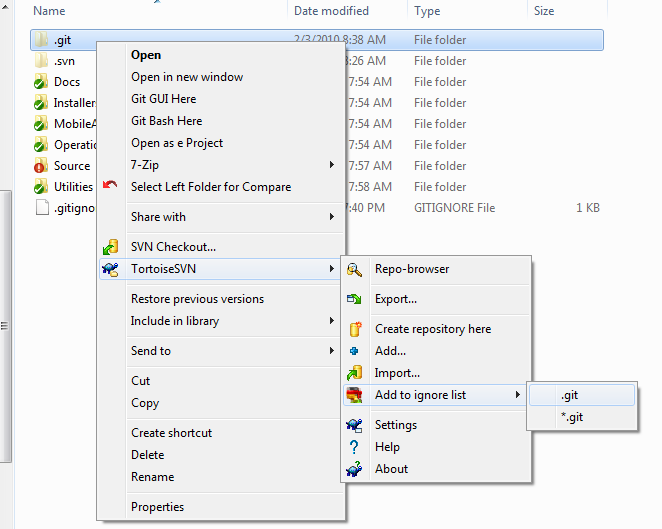Image resolution: width=662 pixels, height=529 pixels.
Task: Sort by the Date modified column header
Action: coord(348,11)
